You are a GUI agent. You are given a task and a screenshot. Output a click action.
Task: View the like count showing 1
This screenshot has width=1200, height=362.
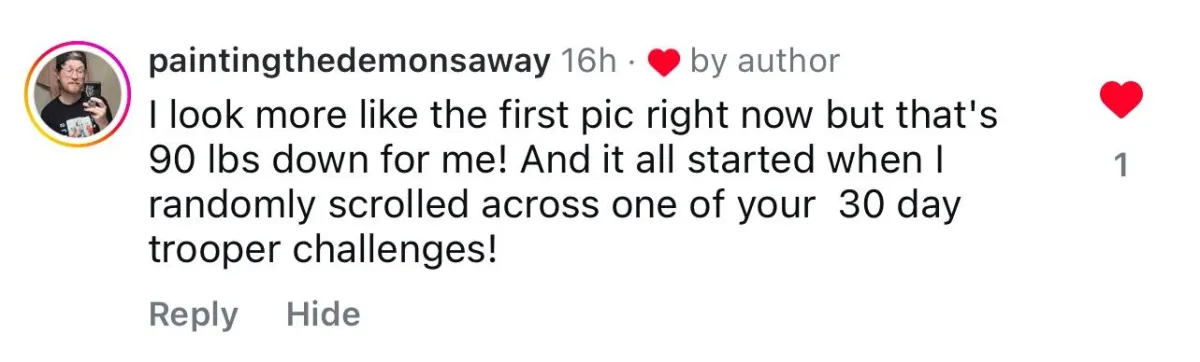coord(1121,165)
